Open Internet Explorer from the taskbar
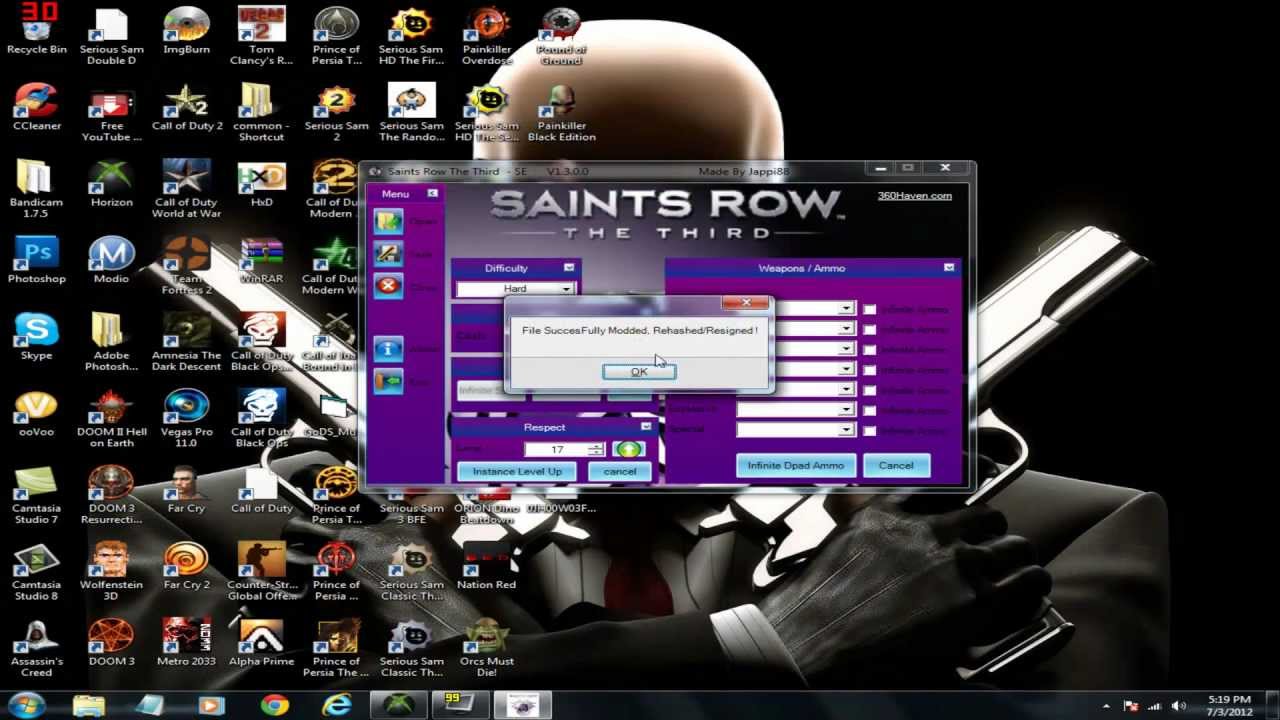 tap(337, 705)
